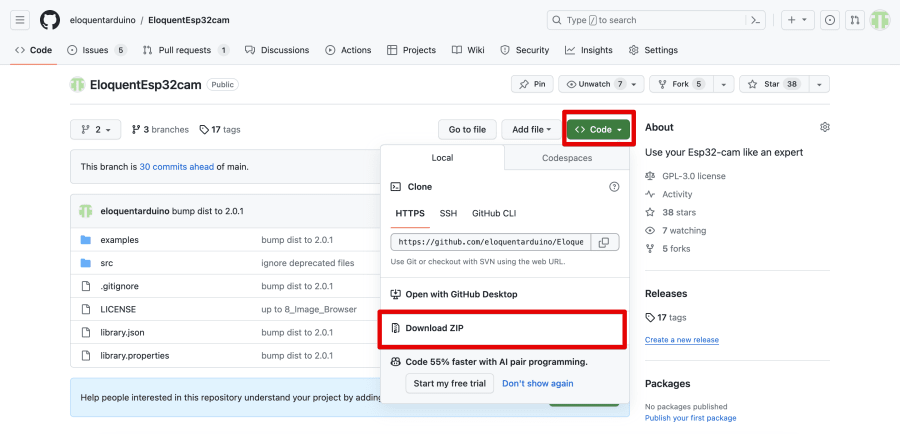
Task: Open the Wiki tab
Action: pos(468,50)
